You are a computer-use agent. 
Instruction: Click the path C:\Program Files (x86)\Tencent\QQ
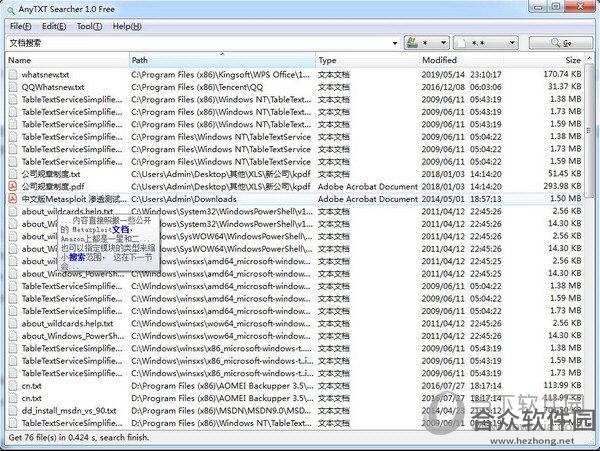(x=197, y=87)
